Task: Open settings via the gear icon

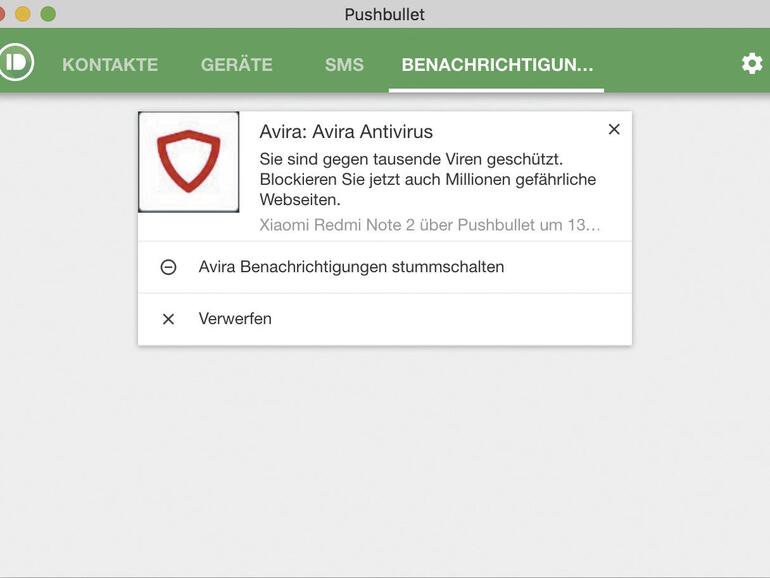Action: coord(752,64)
